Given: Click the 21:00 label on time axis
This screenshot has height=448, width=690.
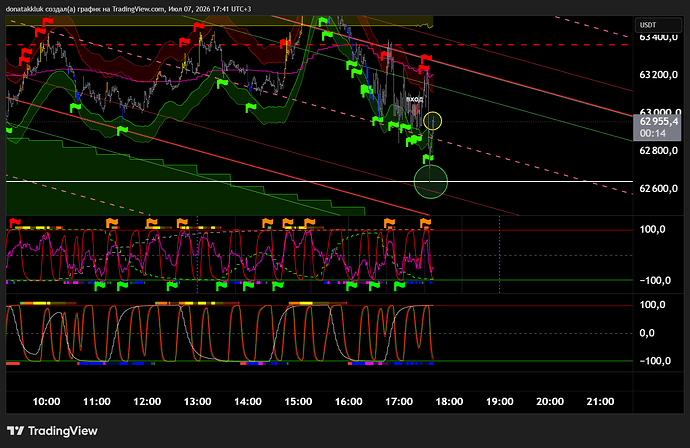Looking at the screenshot, I should (x=600, y=401).
